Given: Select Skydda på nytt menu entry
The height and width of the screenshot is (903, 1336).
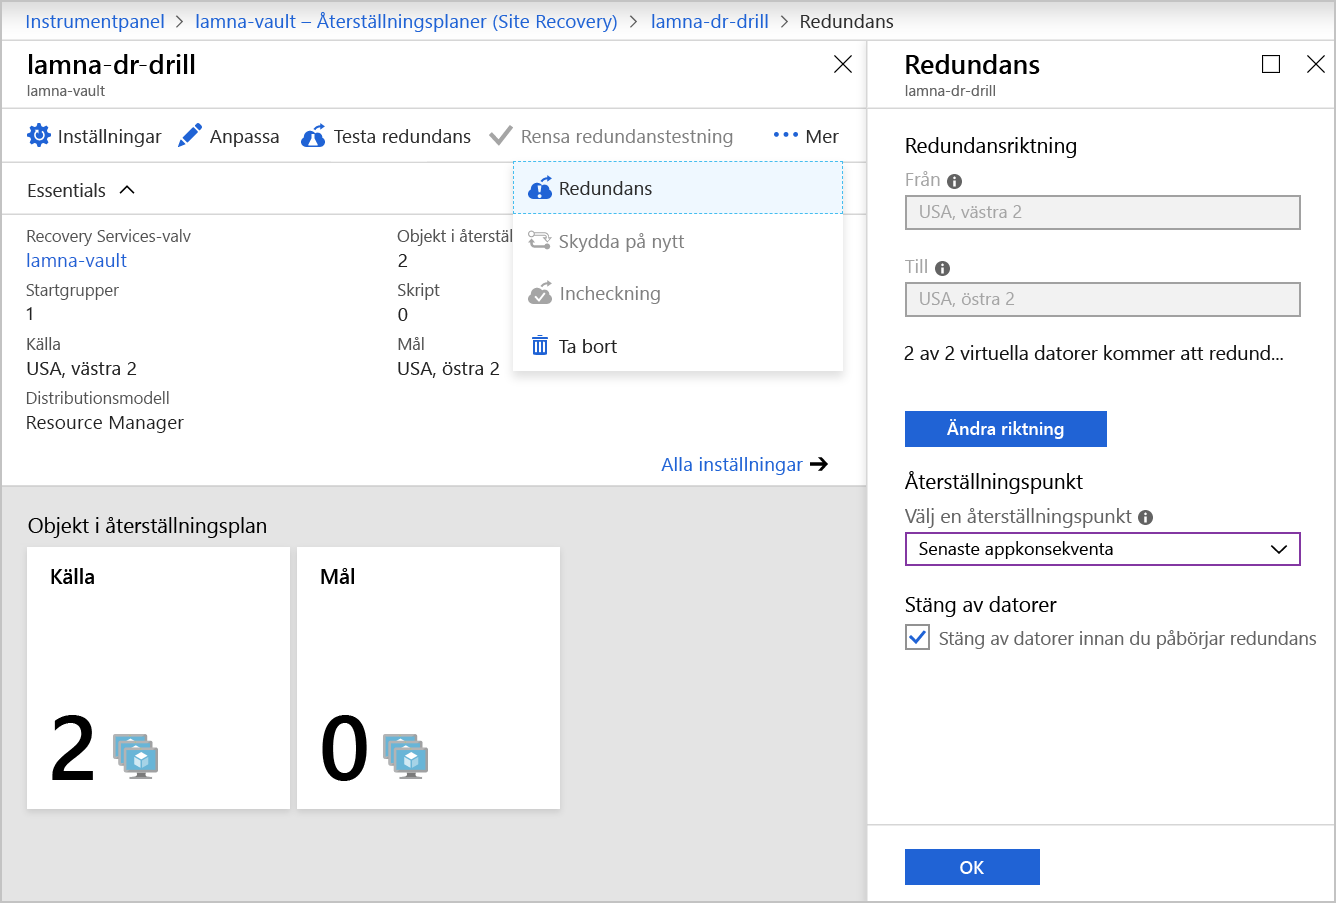Looking at the screenshot, I should tap(678, 241).
